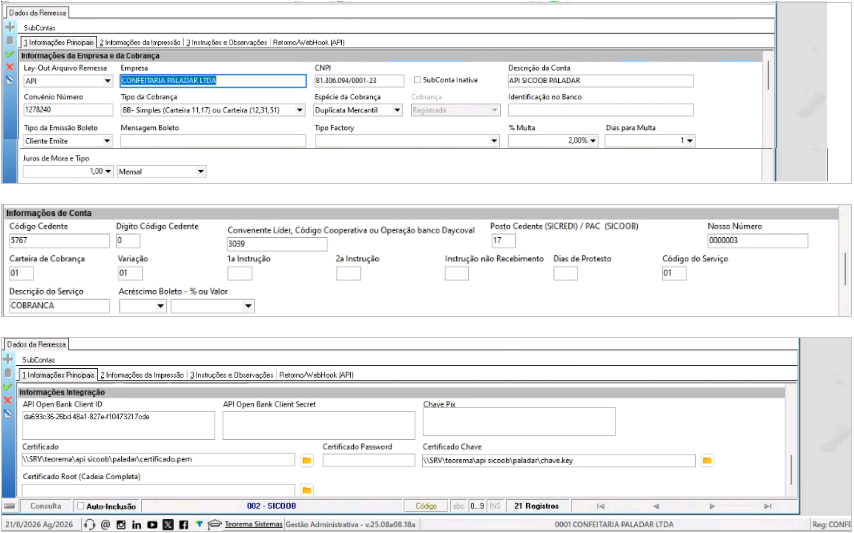The image size is (854, 533).
Task: Select Informações Principais tab in bottom panel
Action: 58,375
